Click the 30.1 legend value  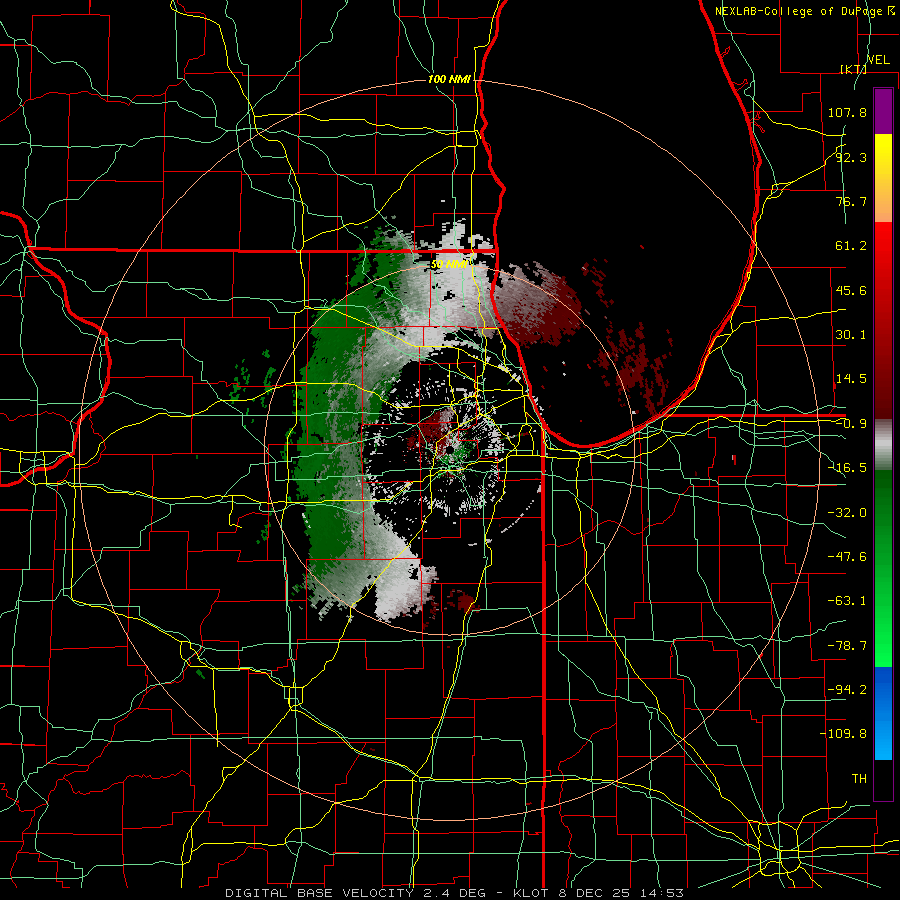tap(851, 335)
